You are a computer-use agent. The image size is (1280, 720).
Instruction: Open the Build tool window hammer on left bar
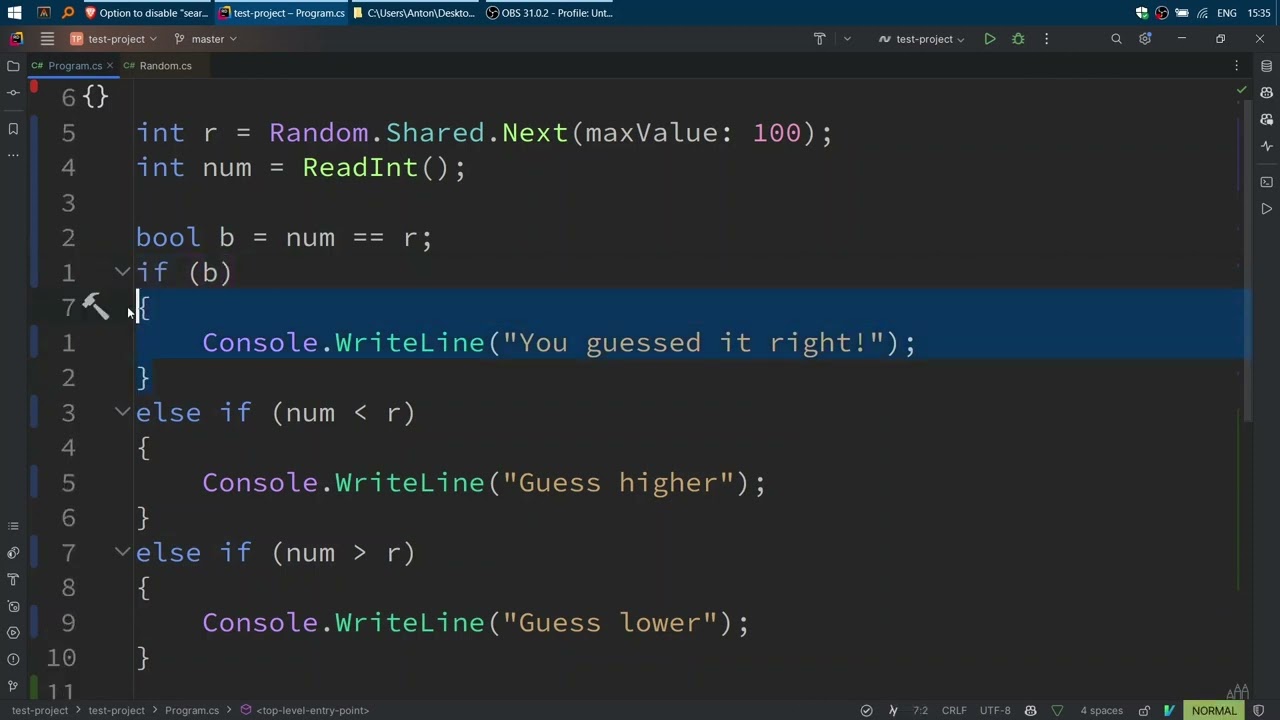tap(13, 579)
